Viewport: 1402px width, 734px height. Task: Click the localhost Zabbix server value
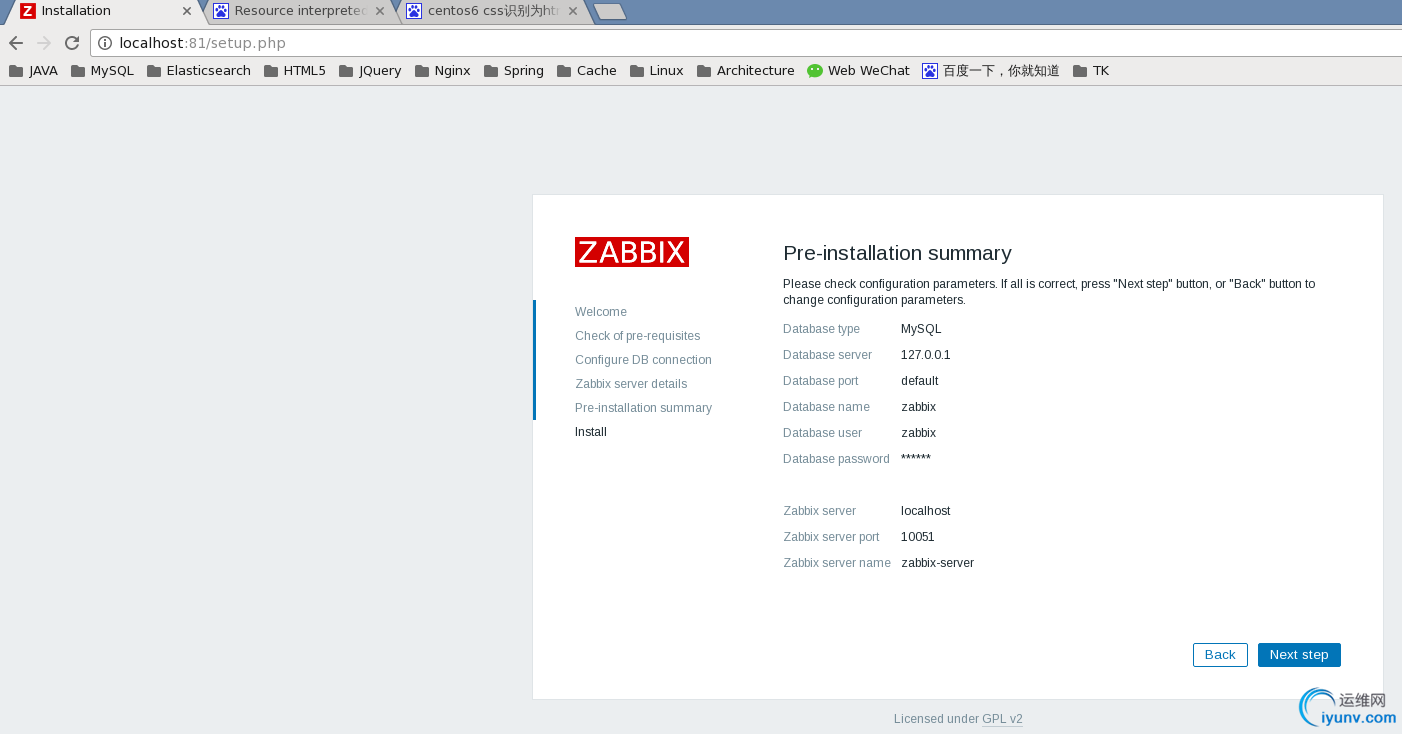click(926, 511)
